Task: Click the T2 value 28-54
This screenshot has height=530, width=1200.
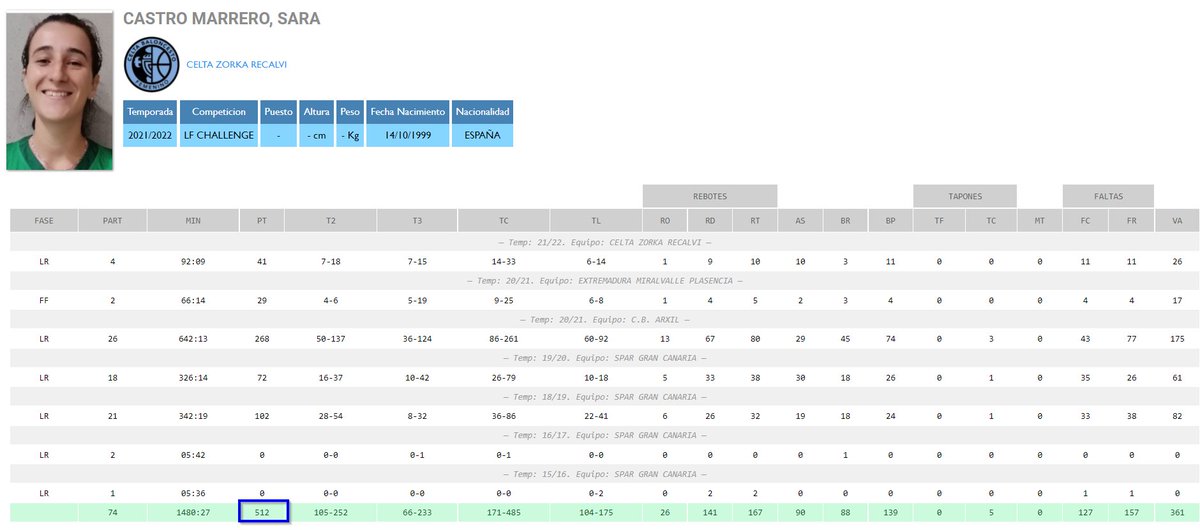Action: 331,416
